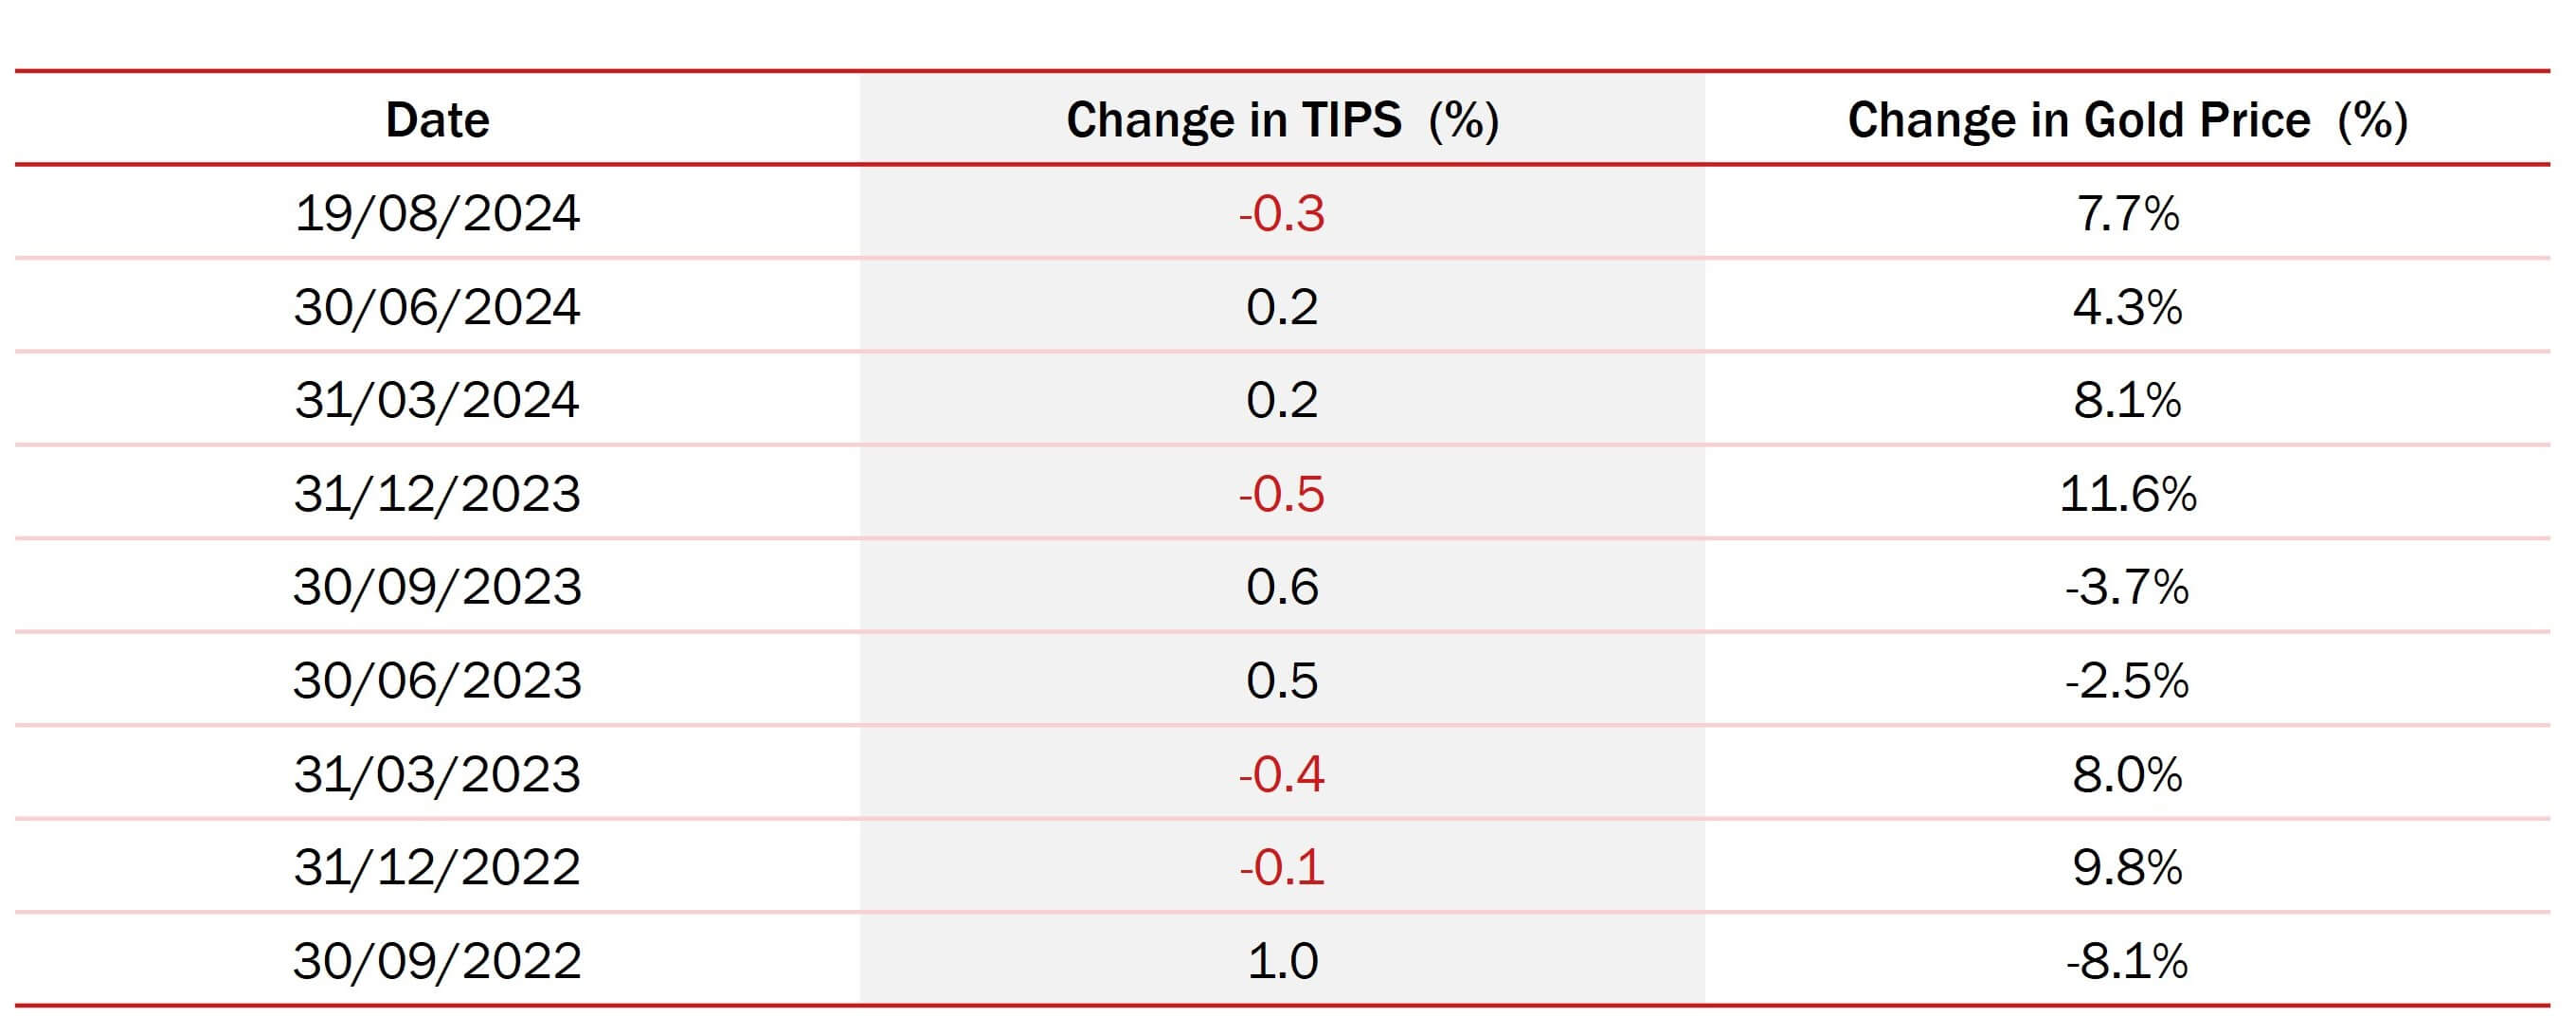Screen dimensions: 2576x1016
Task: Click the 30/09/2022 date cell
Action: 437,961
